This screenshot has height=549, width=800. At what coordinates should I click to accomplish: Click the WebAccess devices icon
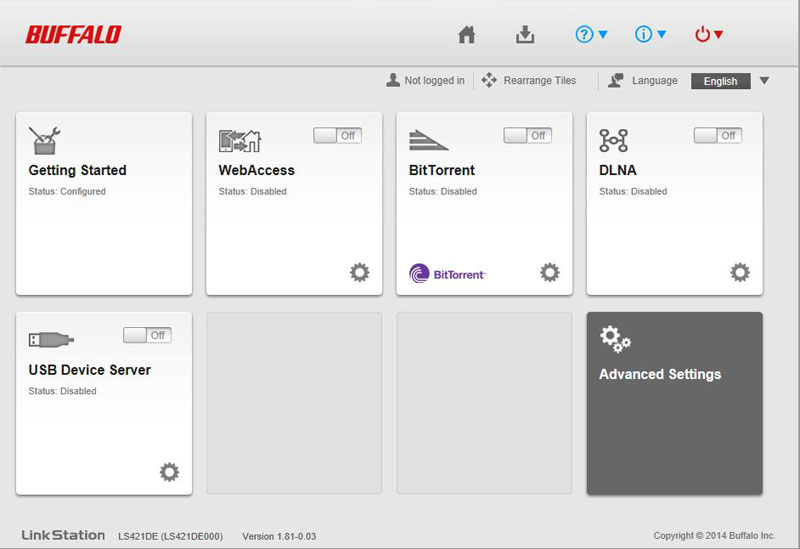point(240,141)
